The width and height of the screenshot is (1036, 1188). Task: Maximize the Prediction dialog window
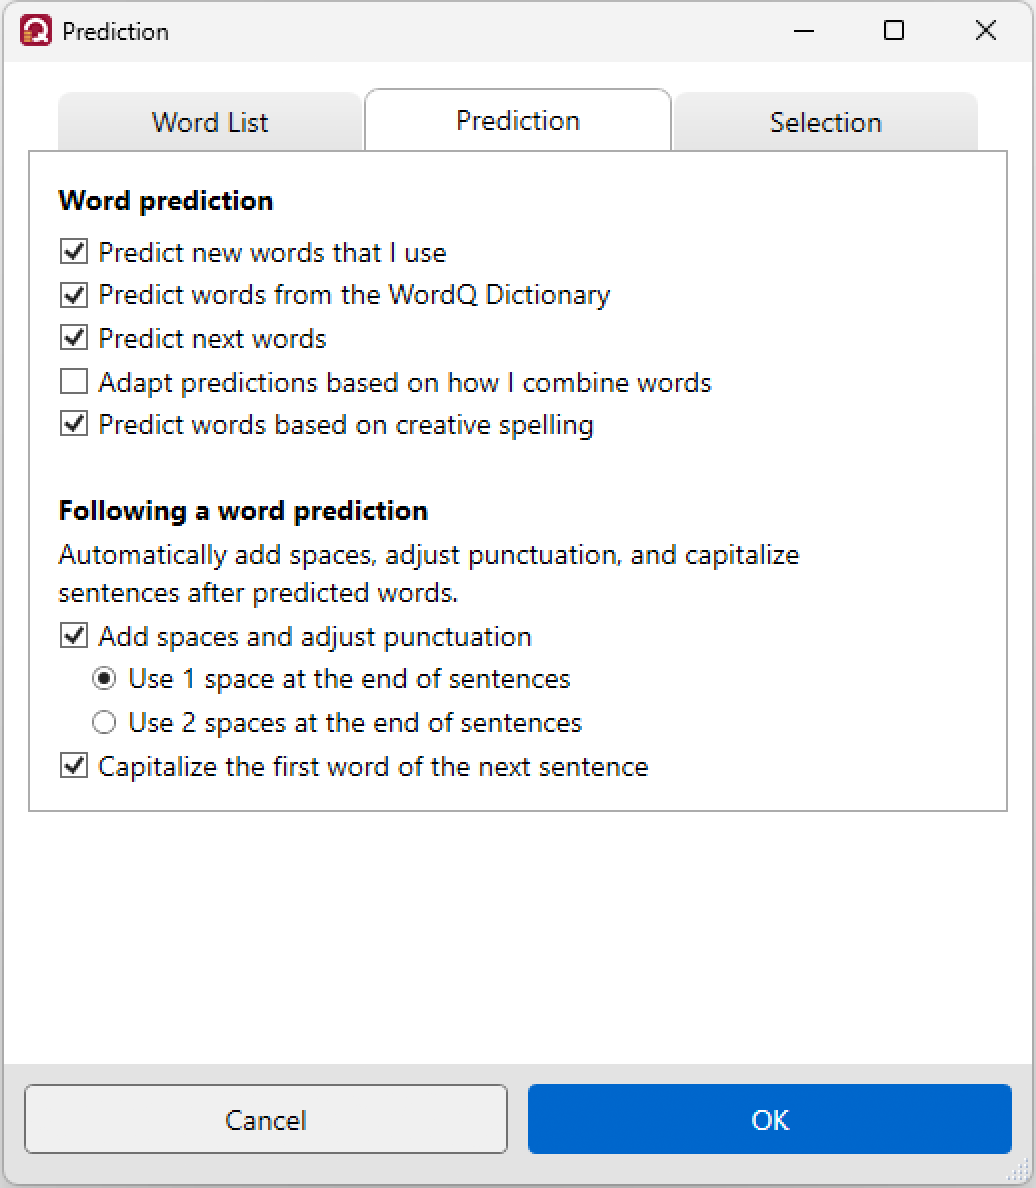coord(894,31)
